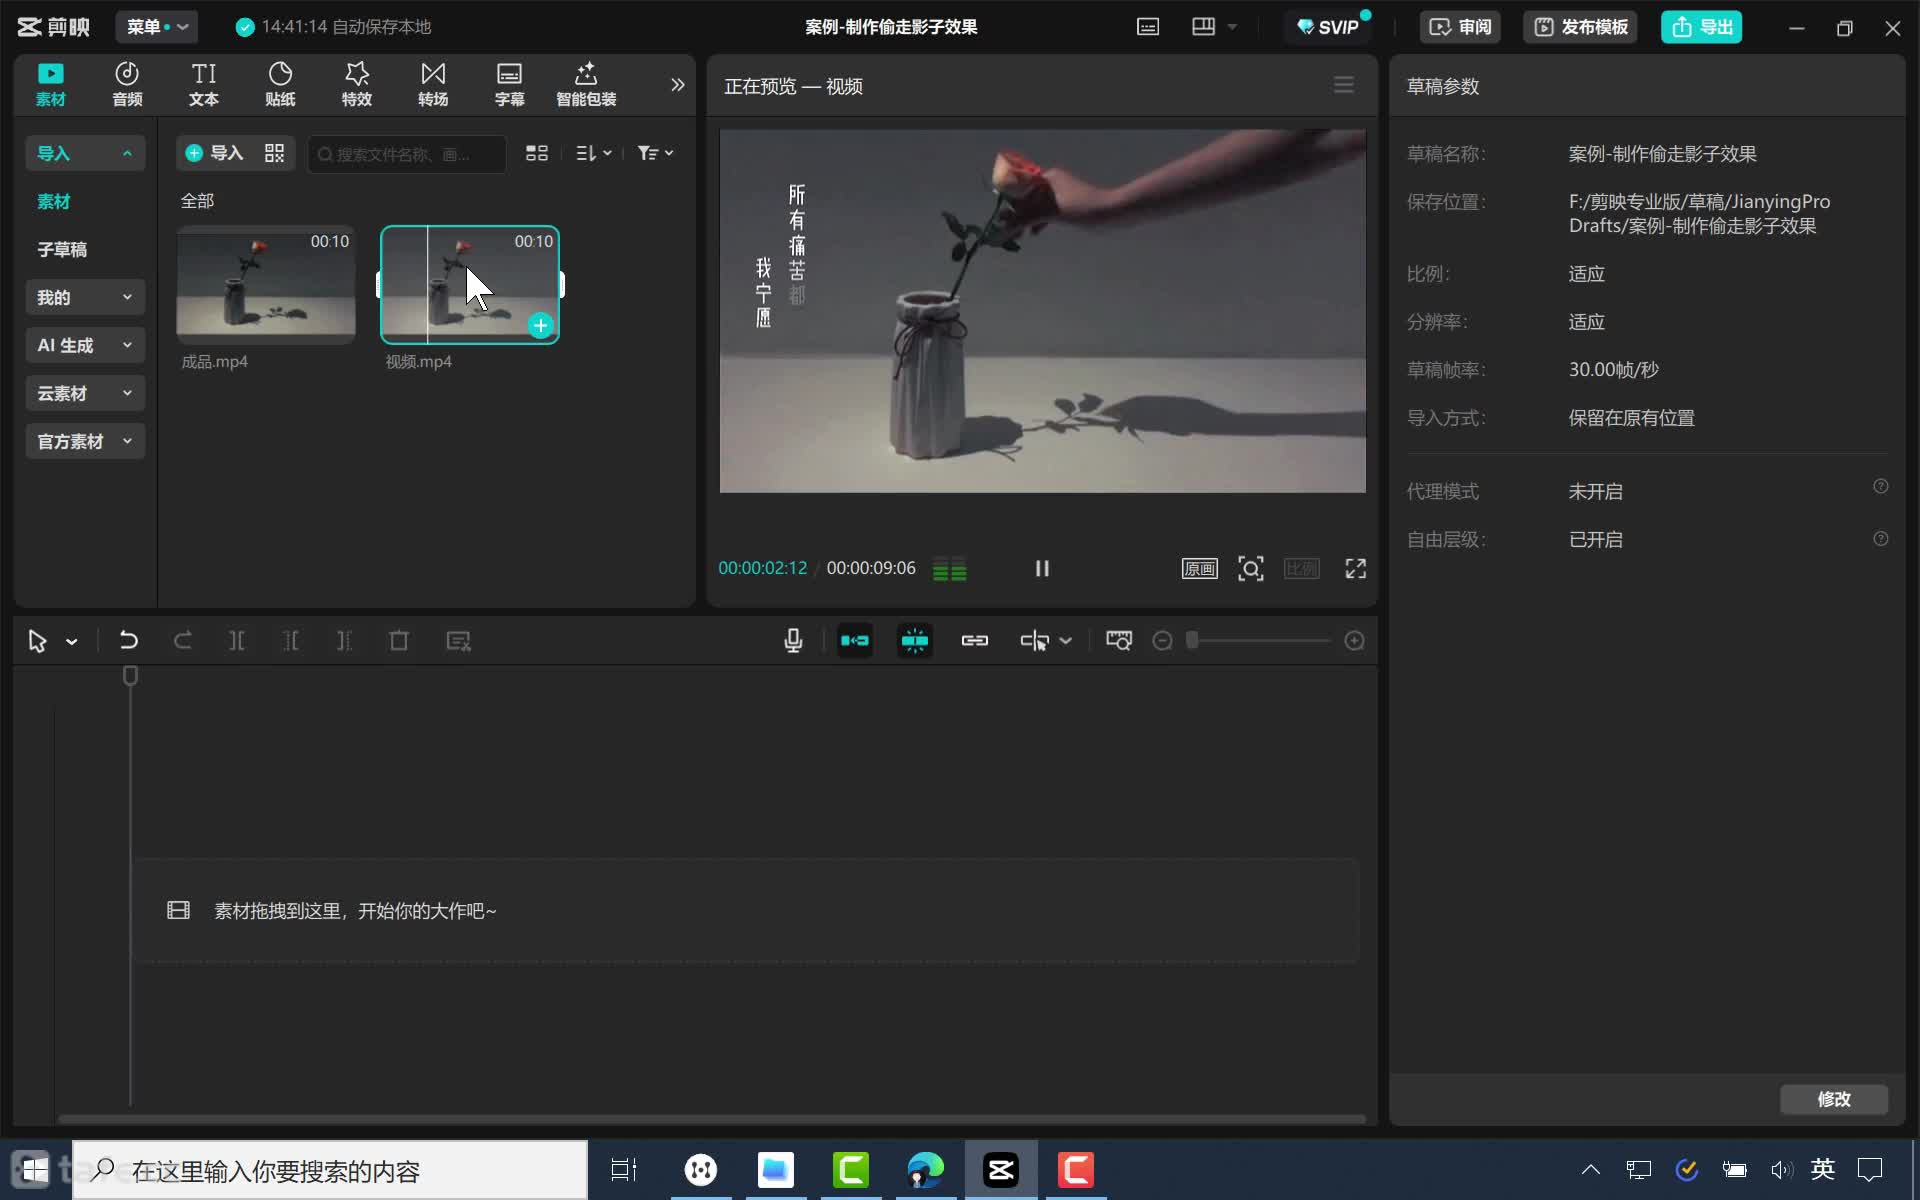Click the QR-code import icon
This screenshot has height=1200, width=1920.
(274, 153)
